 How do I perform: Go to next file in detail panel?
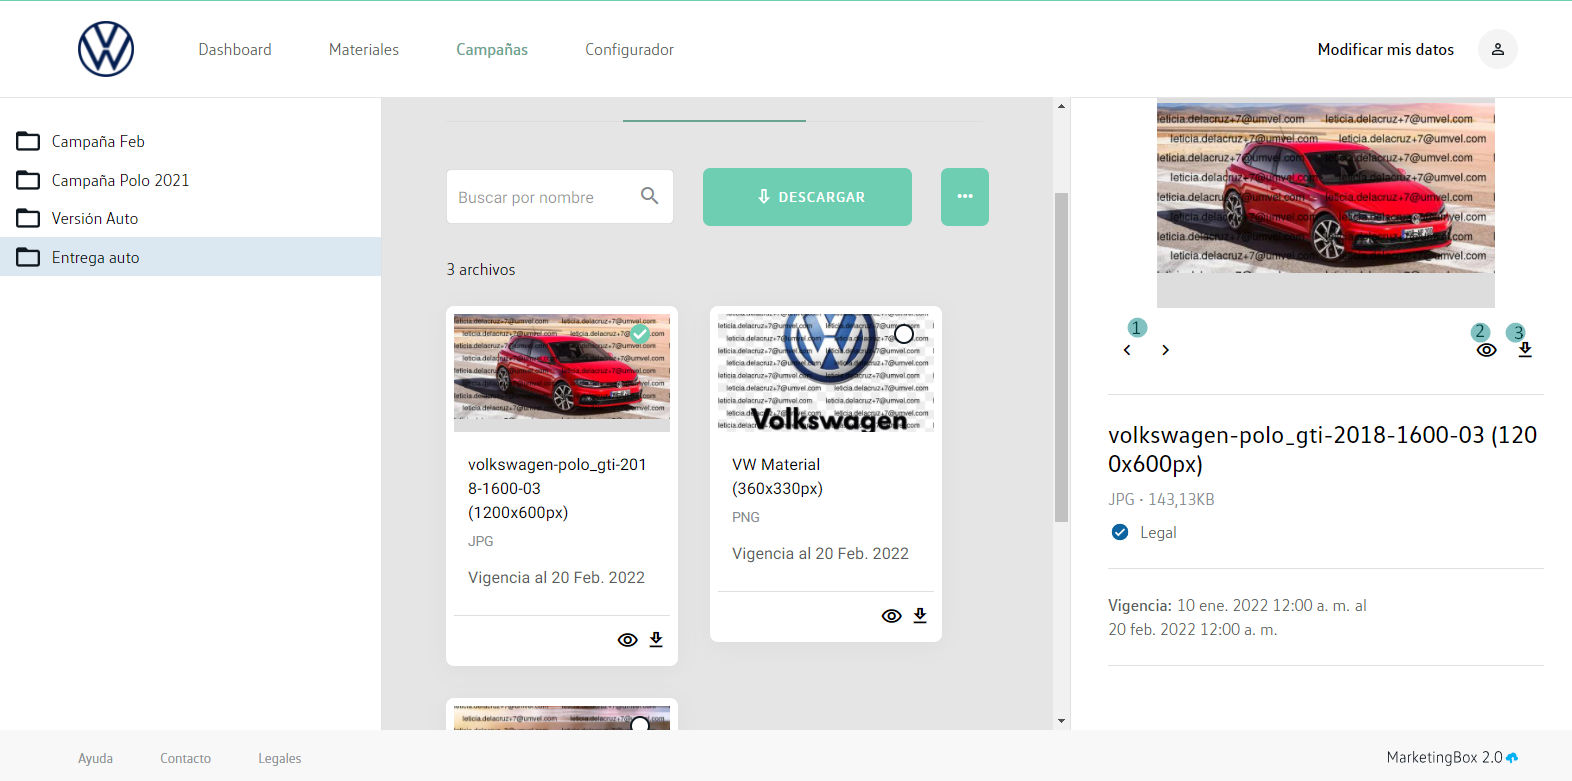[x=1165, y=350]
